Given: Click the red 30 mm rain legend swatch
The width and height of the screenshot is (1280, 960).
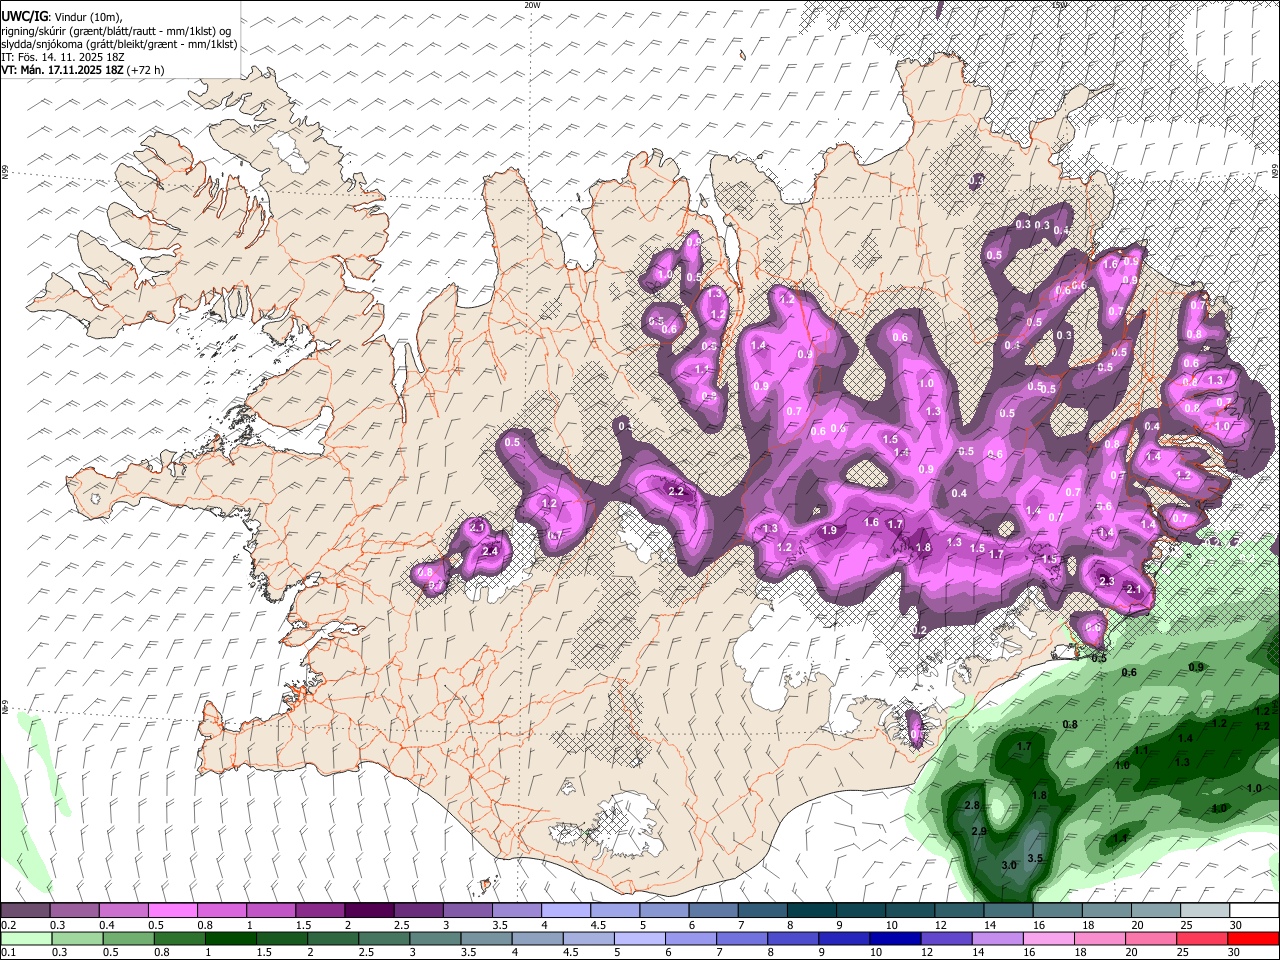Looking at the screenshot, I should [x=1254, y=938].
